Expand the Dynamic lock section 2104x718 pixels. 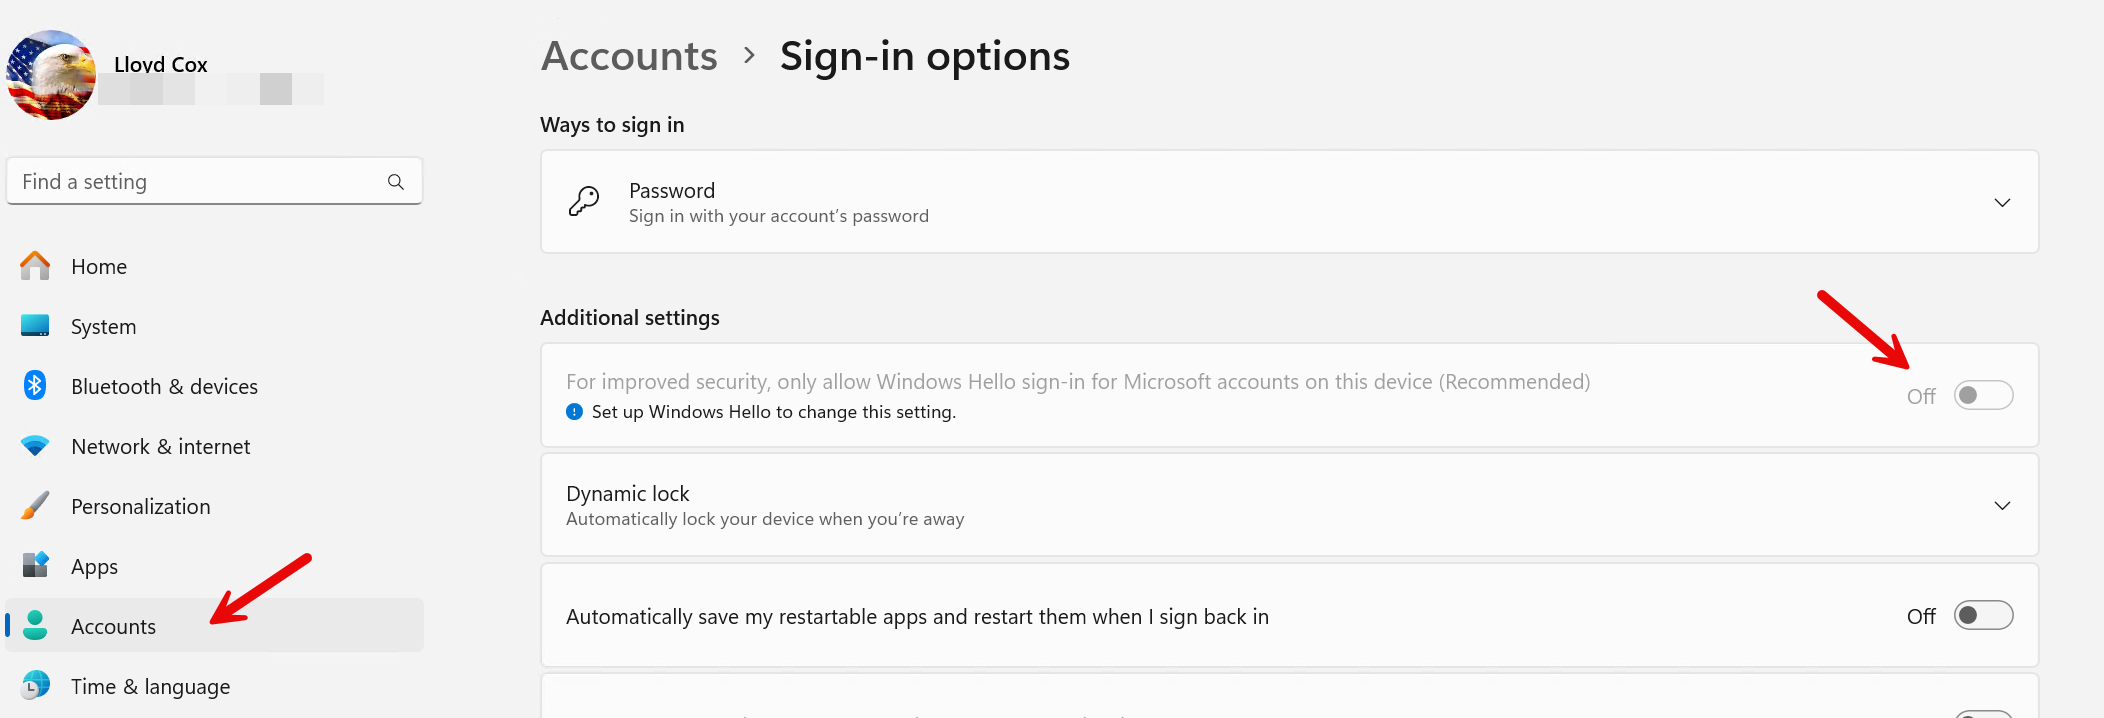point(2002,506)
